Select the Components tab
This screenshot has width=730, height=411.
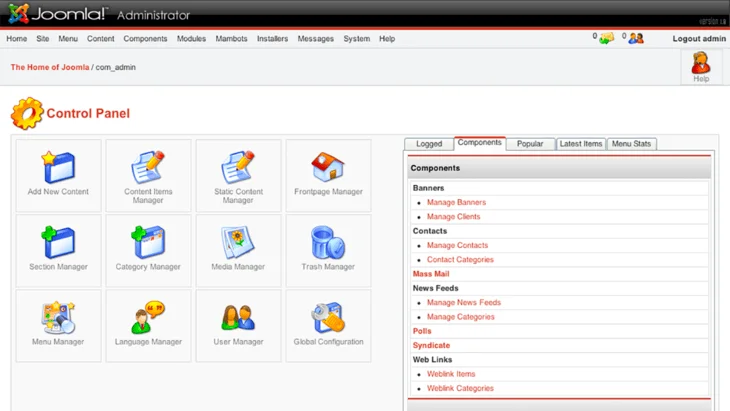pos(480,143)
